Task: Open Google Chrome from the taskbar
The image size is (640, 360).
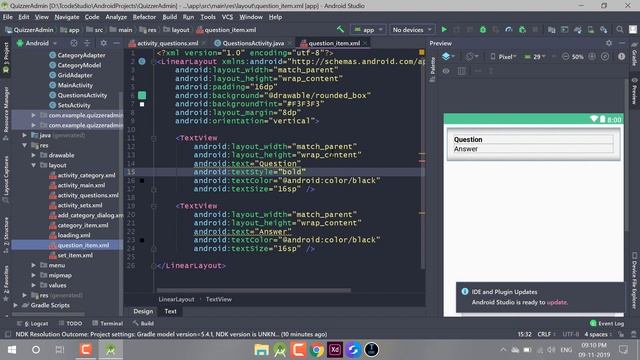Action: (316, 350)
